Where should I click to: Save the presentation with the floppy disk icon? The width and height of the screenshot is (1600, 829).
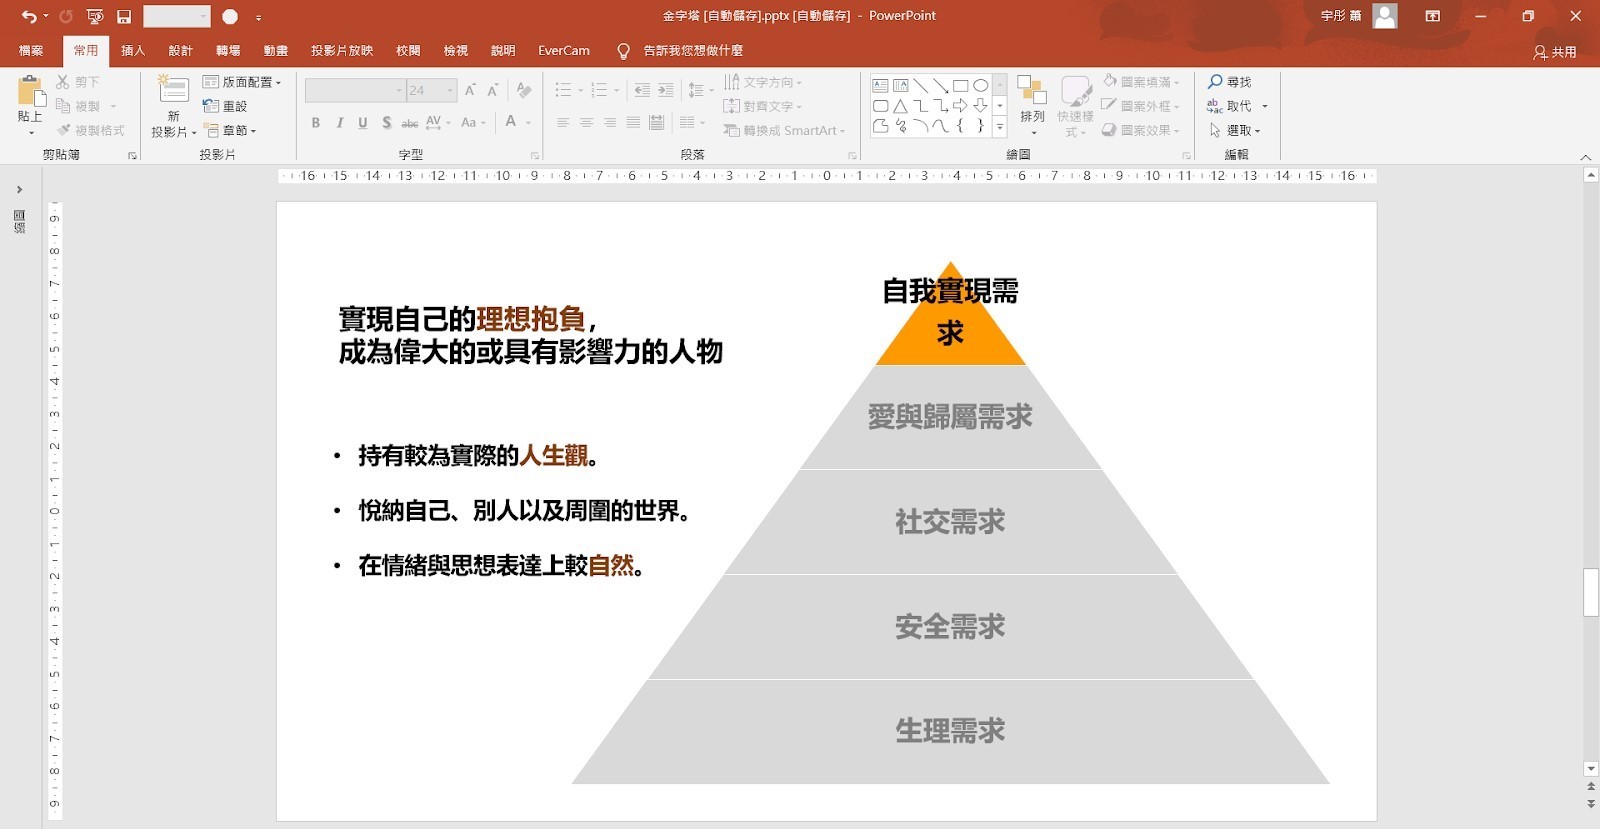pyautogui.click(x=124, y=16)
